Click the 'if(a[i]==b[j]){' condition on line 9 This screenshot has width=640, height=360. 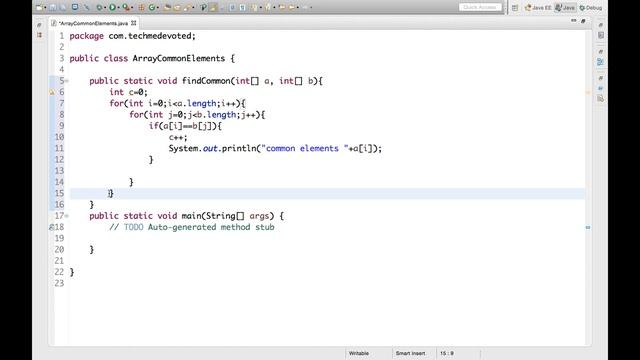(x=185, y=126)
